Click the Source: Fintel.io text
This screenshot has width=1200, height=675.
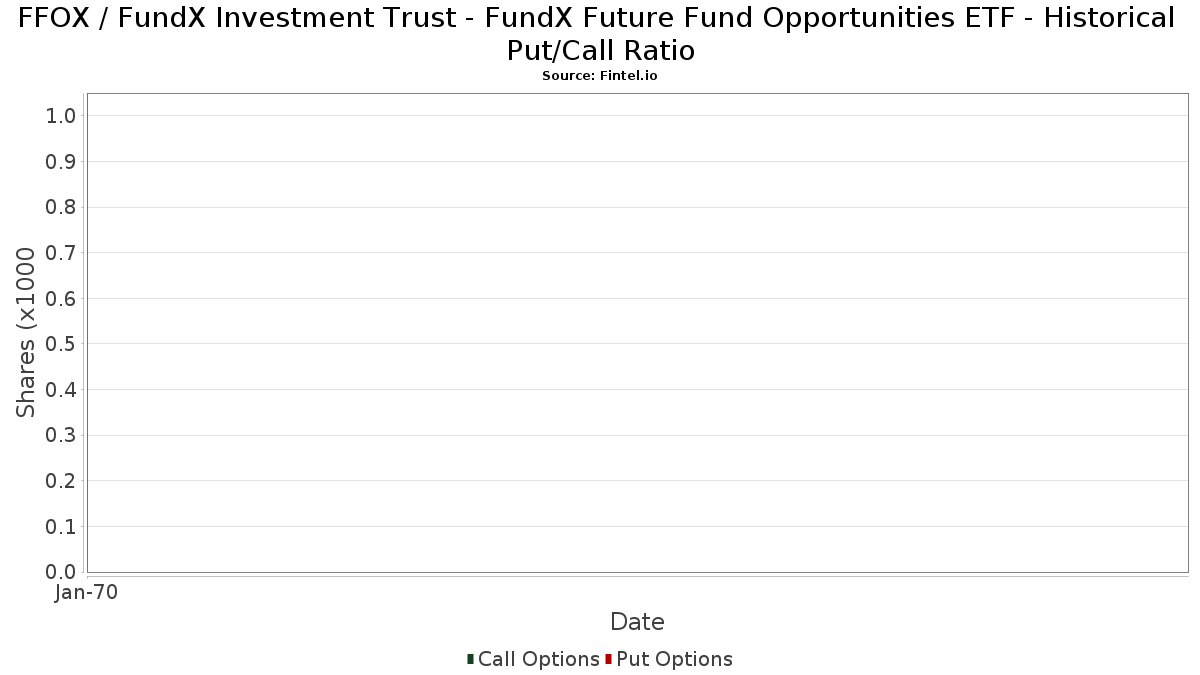point(600,76)
